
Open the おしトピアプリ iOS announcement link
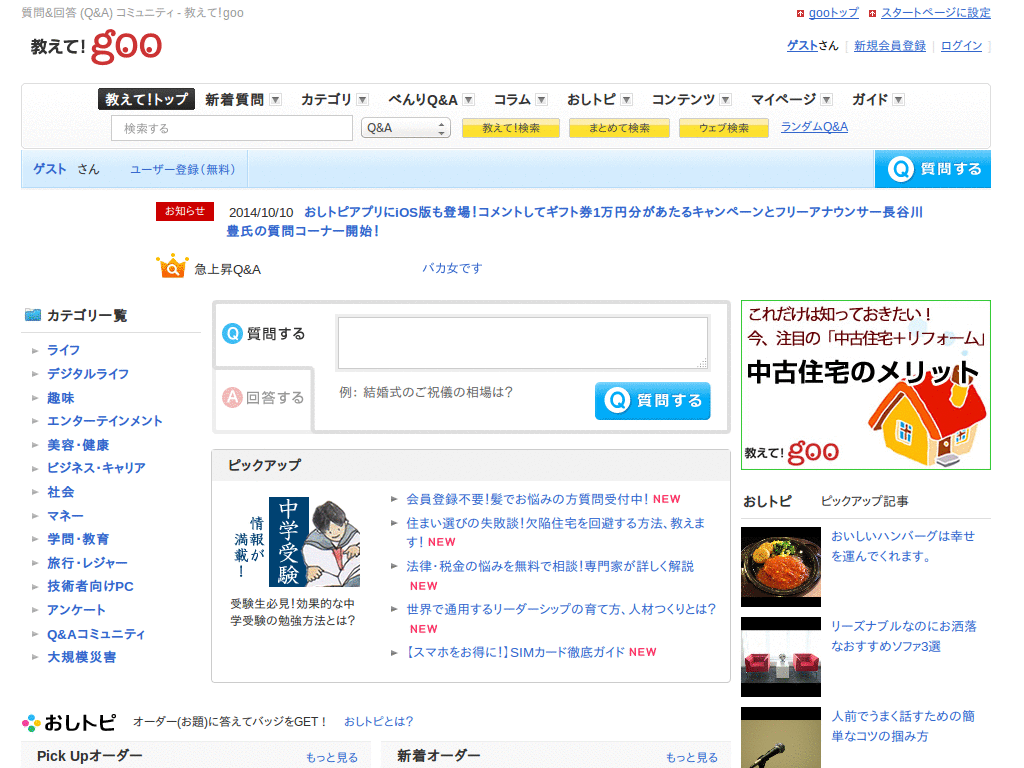point(574,221)
